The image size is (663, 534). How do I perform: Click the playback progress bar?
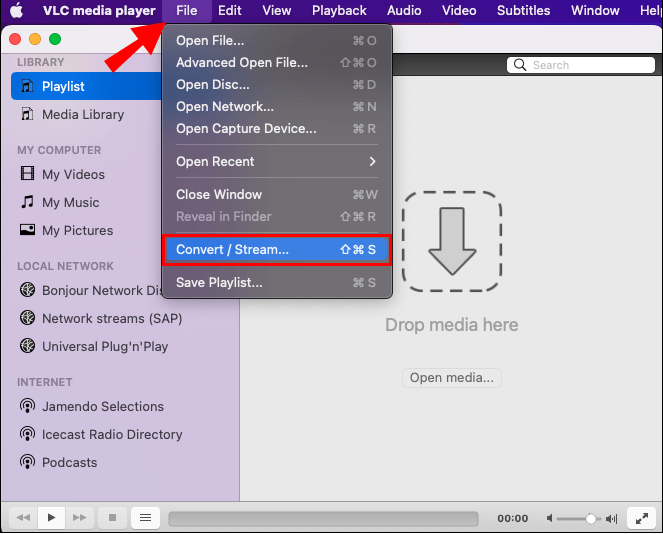[323, 518]
